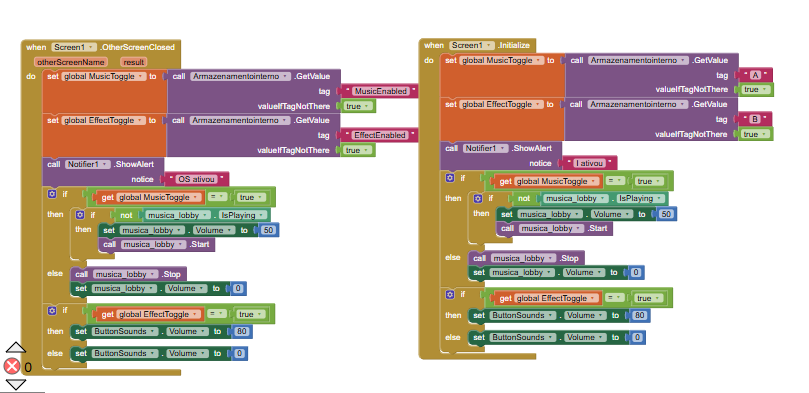Change the true value next to tag A

(x=756, y=90)
